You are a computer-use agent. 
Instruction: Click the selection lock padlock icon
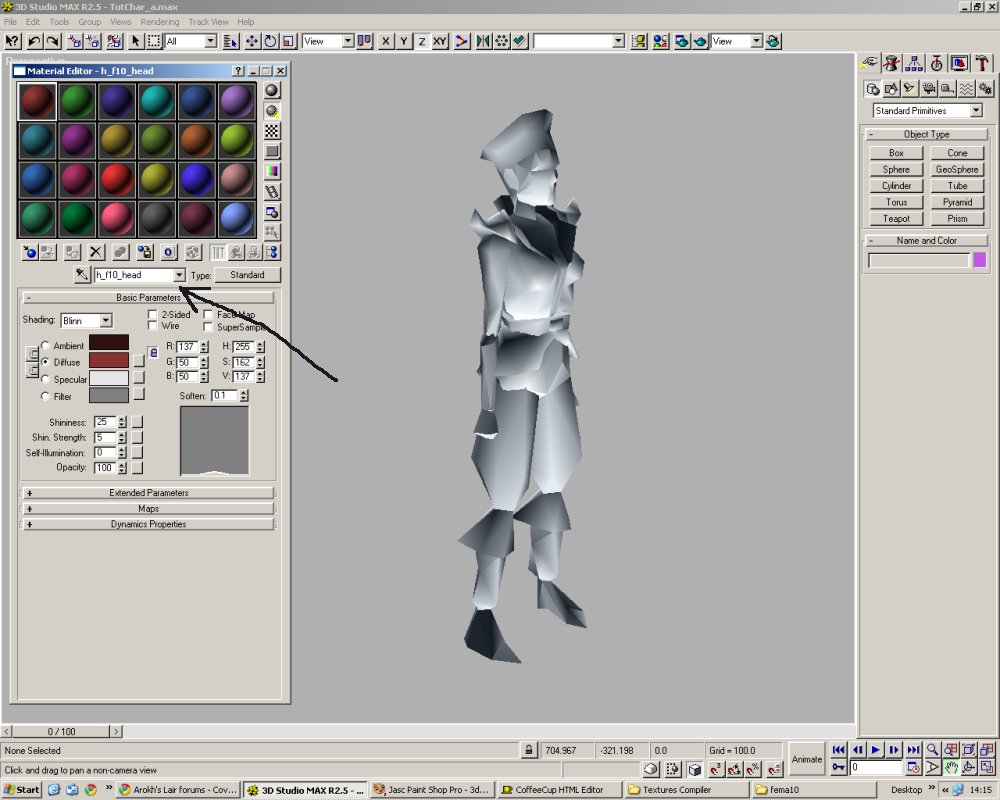click(x=529, y=750)
